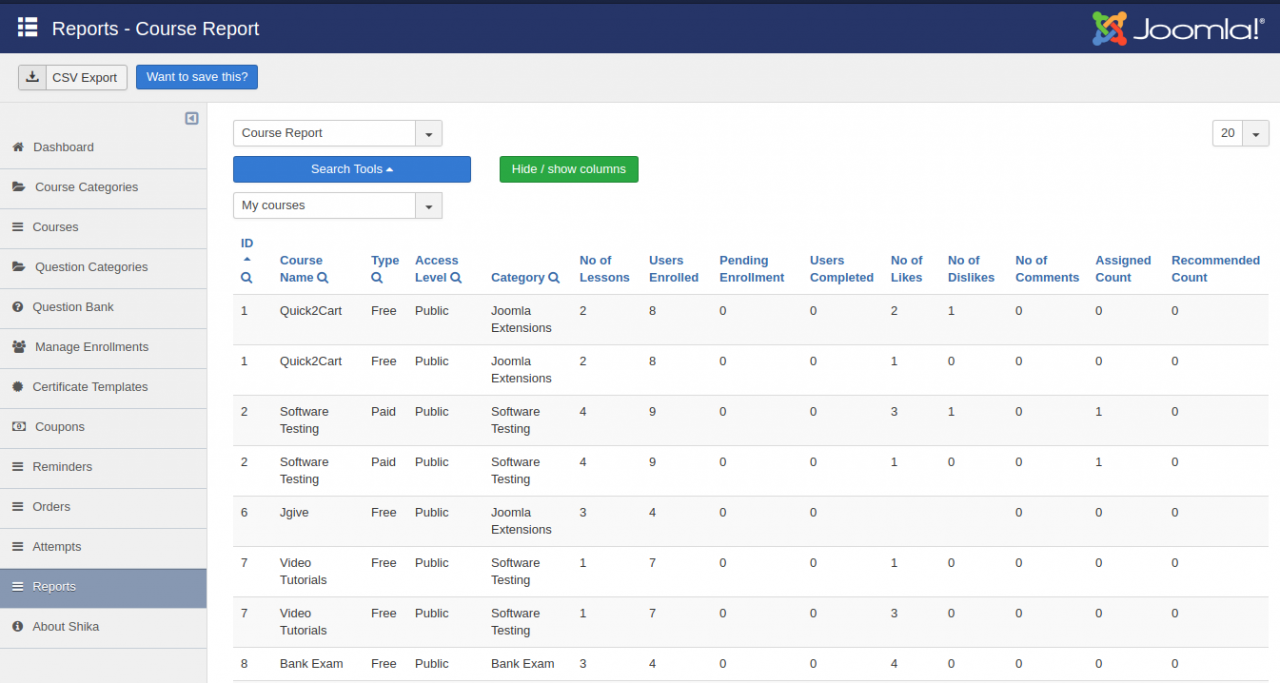Screen dimensions: 1280x683
Task: Open the grid menu icon in header
Action: tap(27, 27)
